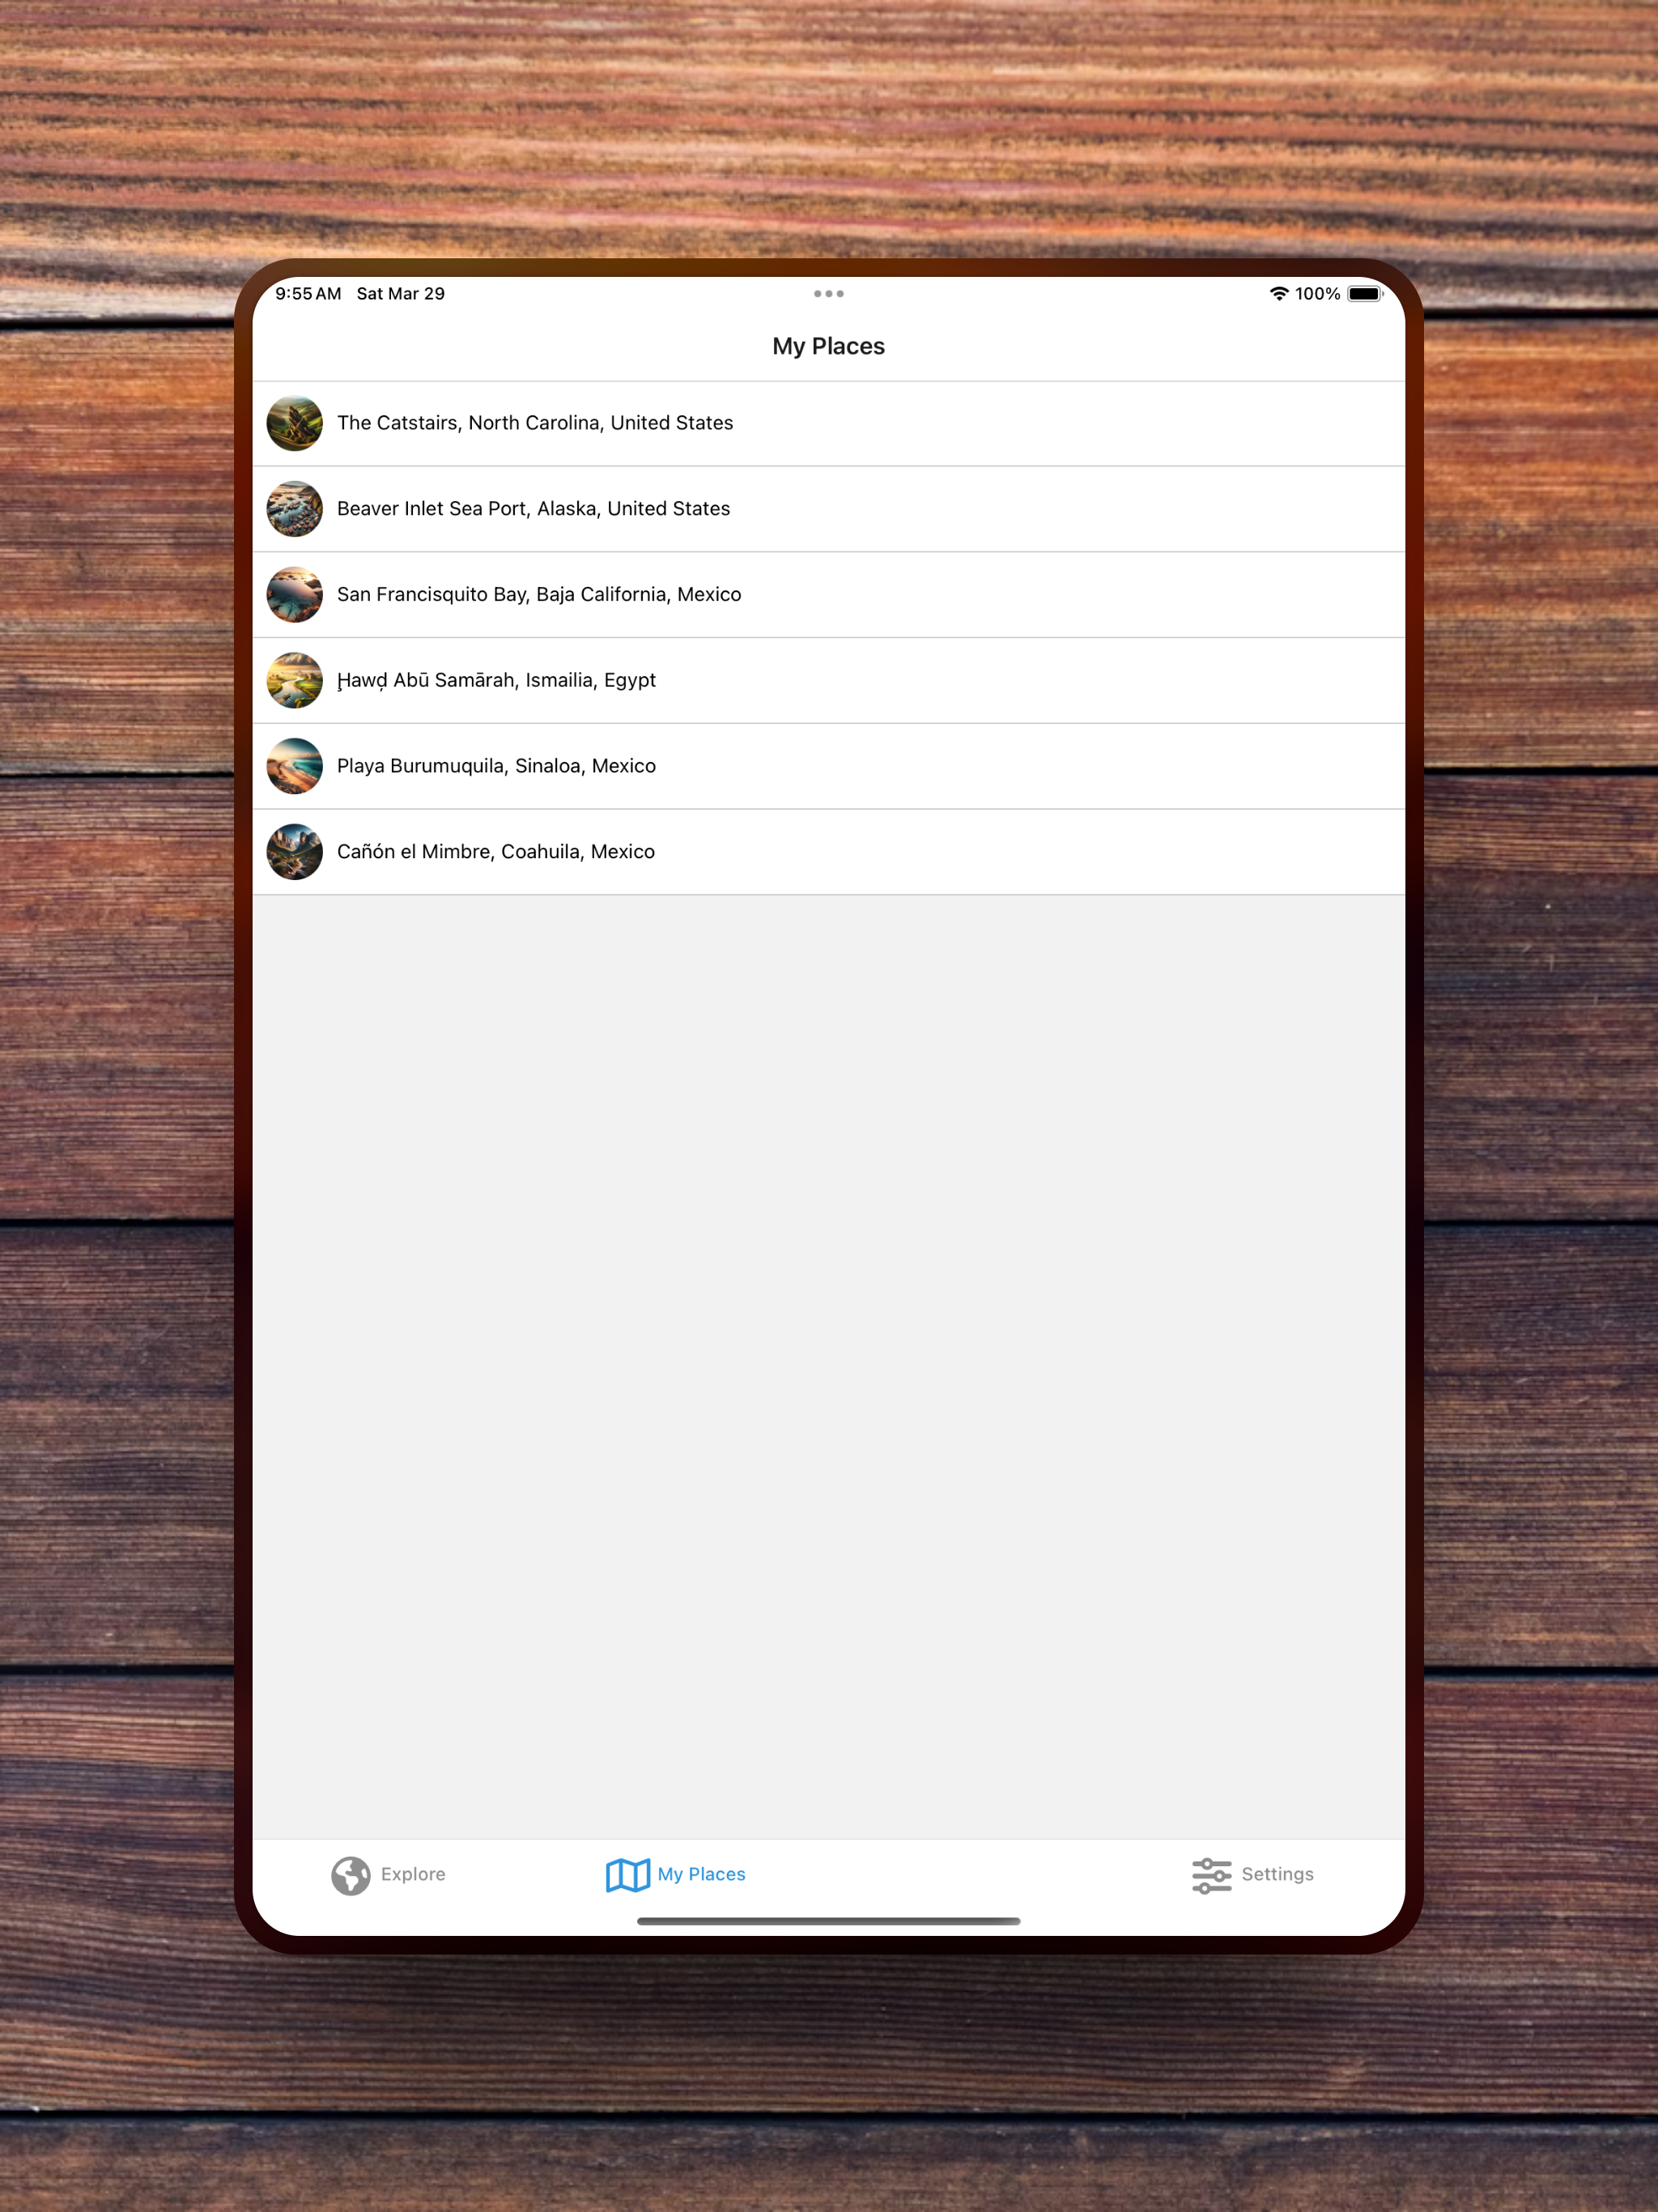Click the My Places map icon
1658x2212 pixels.
[628, 1876]
